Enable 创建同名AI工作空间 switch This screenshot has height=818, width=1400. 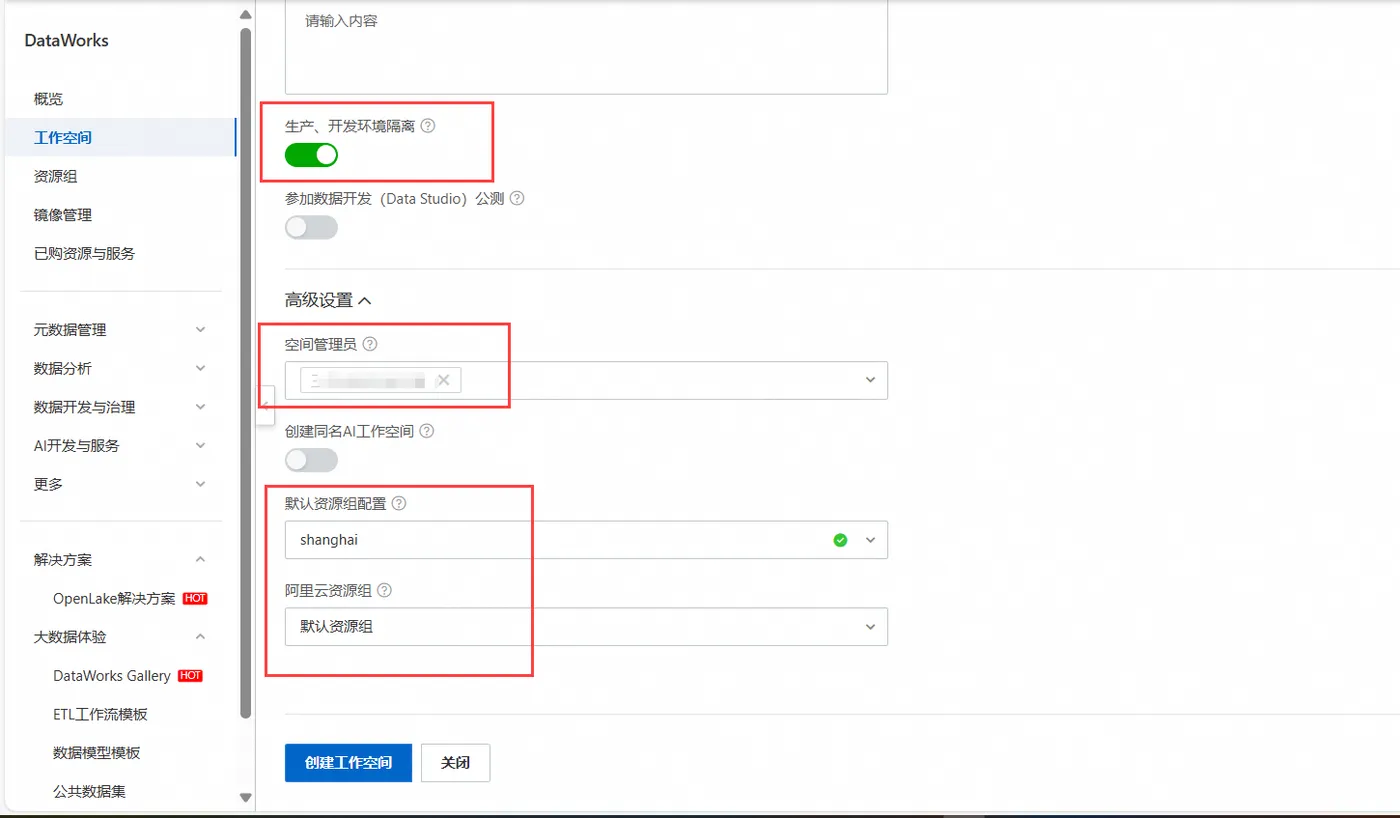pos(311,460)
